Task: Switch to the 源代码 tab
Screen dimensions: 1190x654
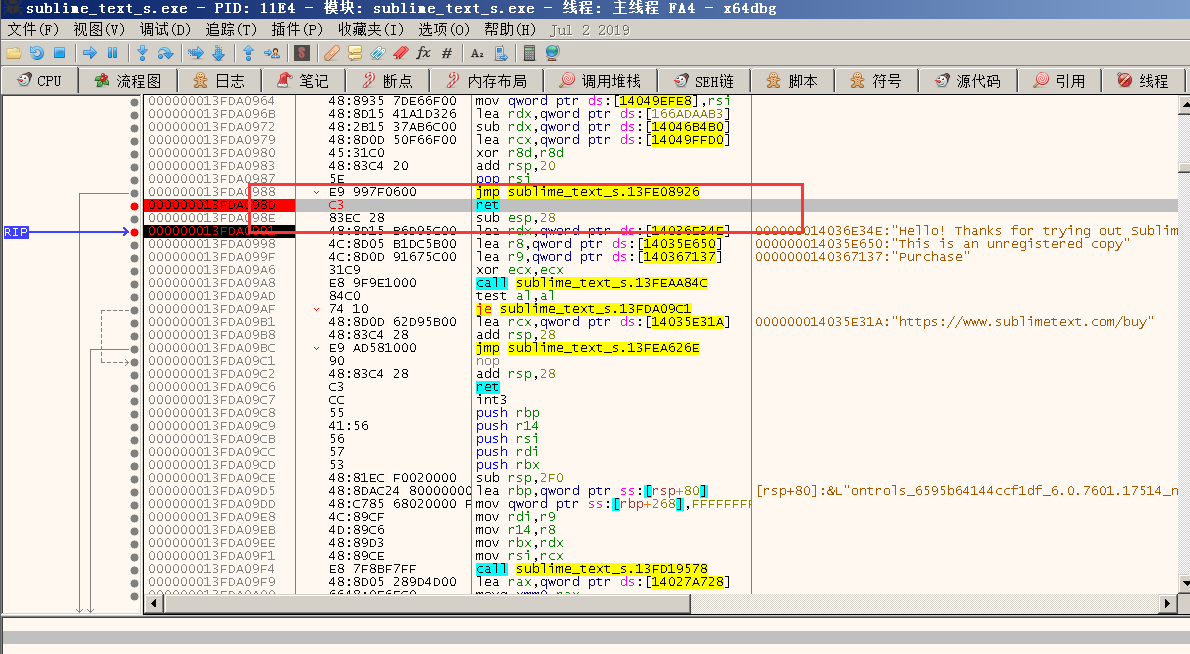Action: [968, 80]
